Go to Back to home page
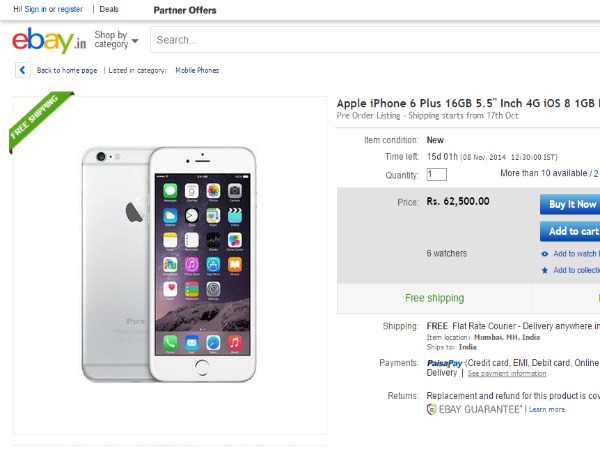The width and height of the screenshot is (600, 450). [67, 70]
